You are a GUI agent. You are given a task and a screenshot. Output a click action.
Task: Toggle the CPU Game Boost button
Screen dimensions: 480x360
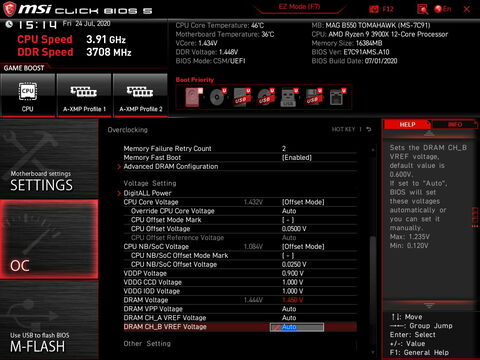(28, 95)
